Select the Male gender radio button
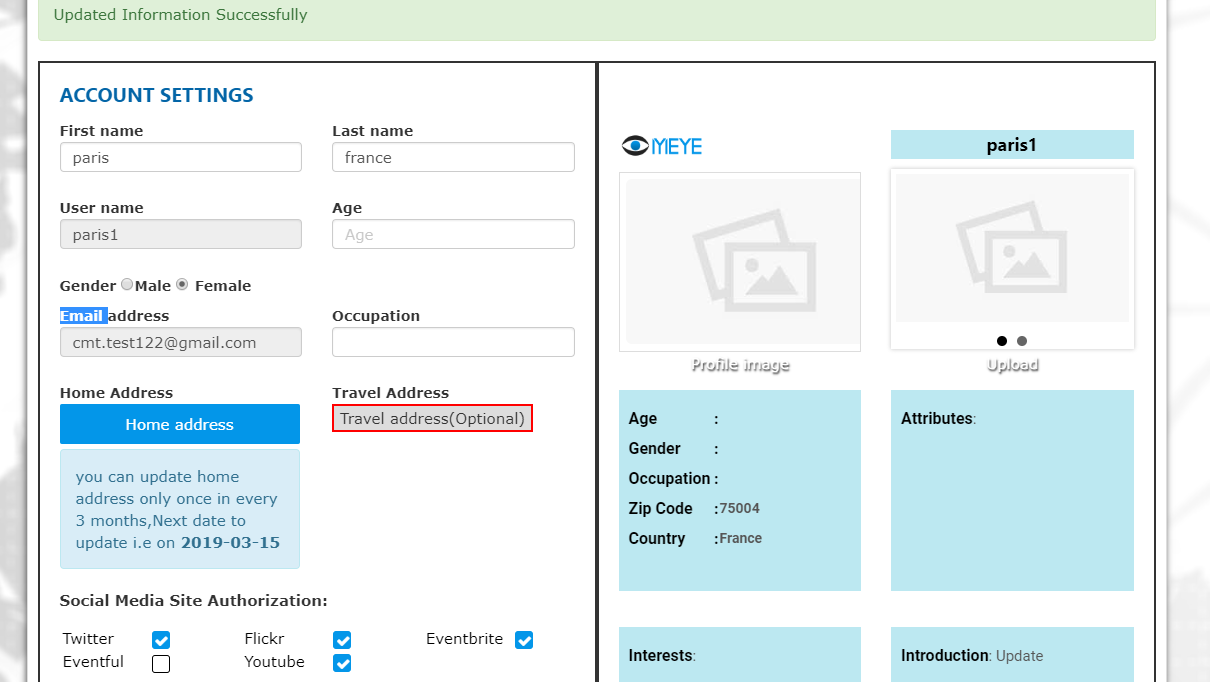Screen dimensions: 1210x682 click(127, 284)
